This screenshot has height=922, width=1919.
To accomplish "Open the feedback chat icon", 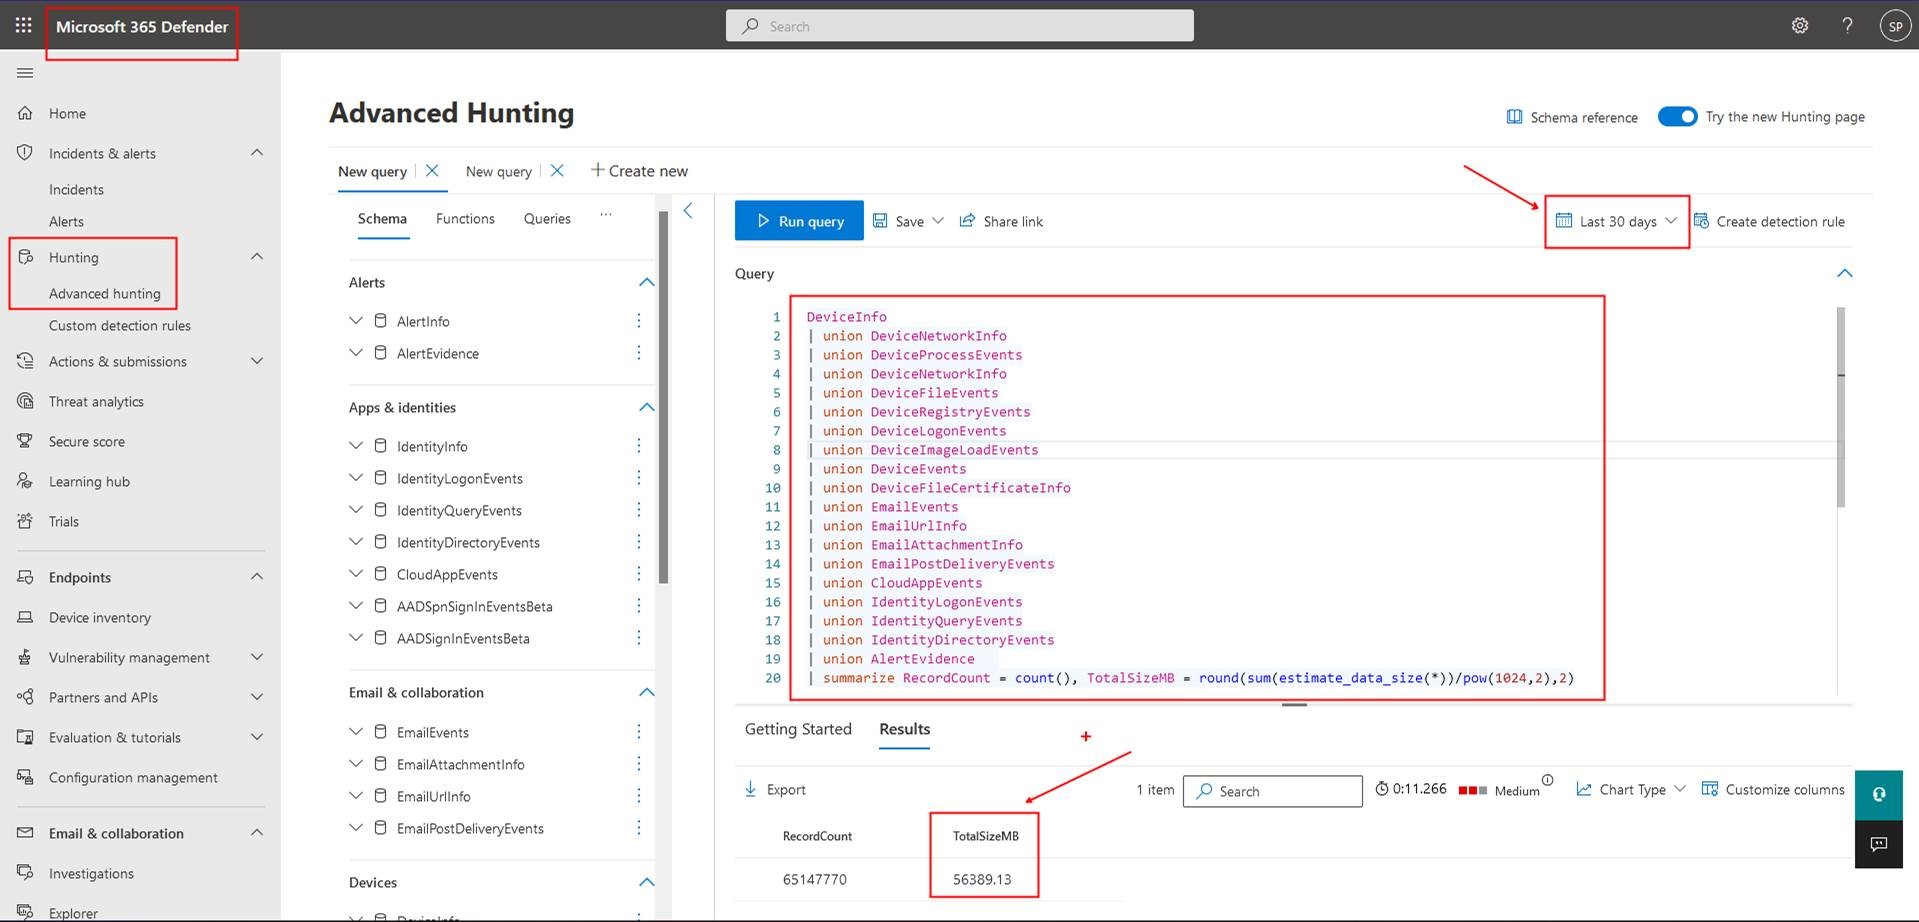I will point(1879,845).
